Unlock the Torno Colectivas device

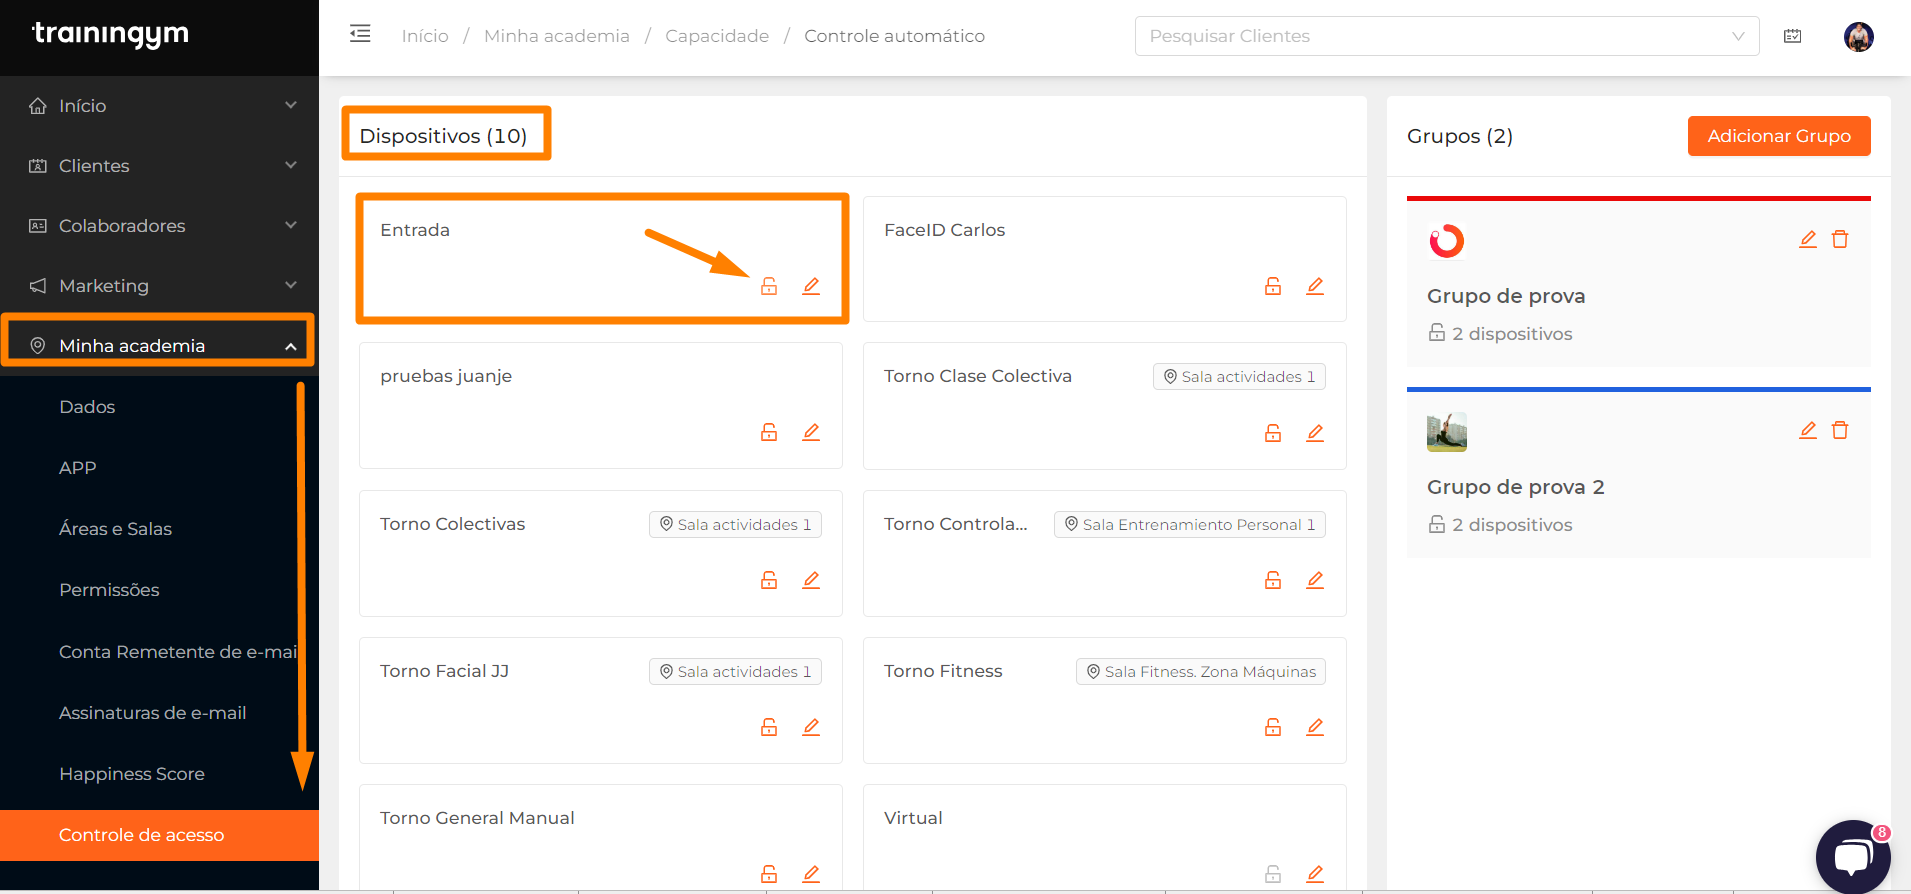click(x=769, y=580)
